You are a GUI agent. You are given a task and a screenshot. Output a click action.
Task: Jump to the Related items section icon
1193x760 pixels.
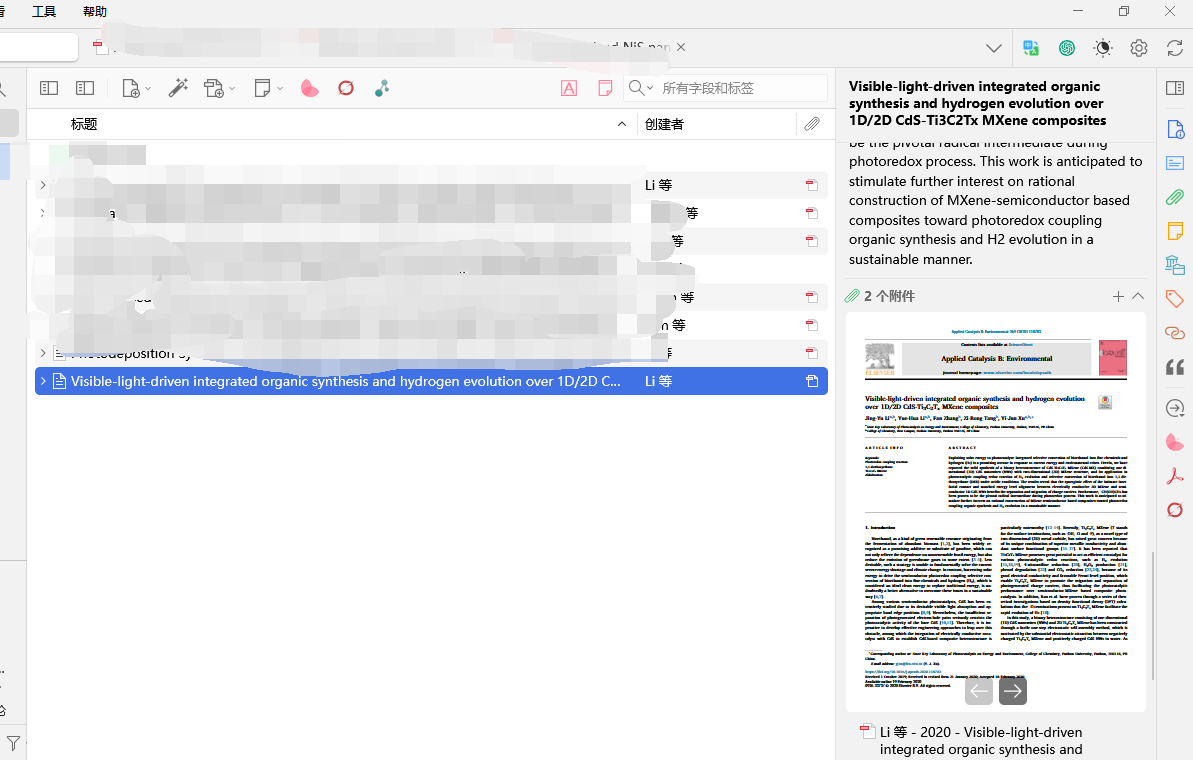(1175, 333)
